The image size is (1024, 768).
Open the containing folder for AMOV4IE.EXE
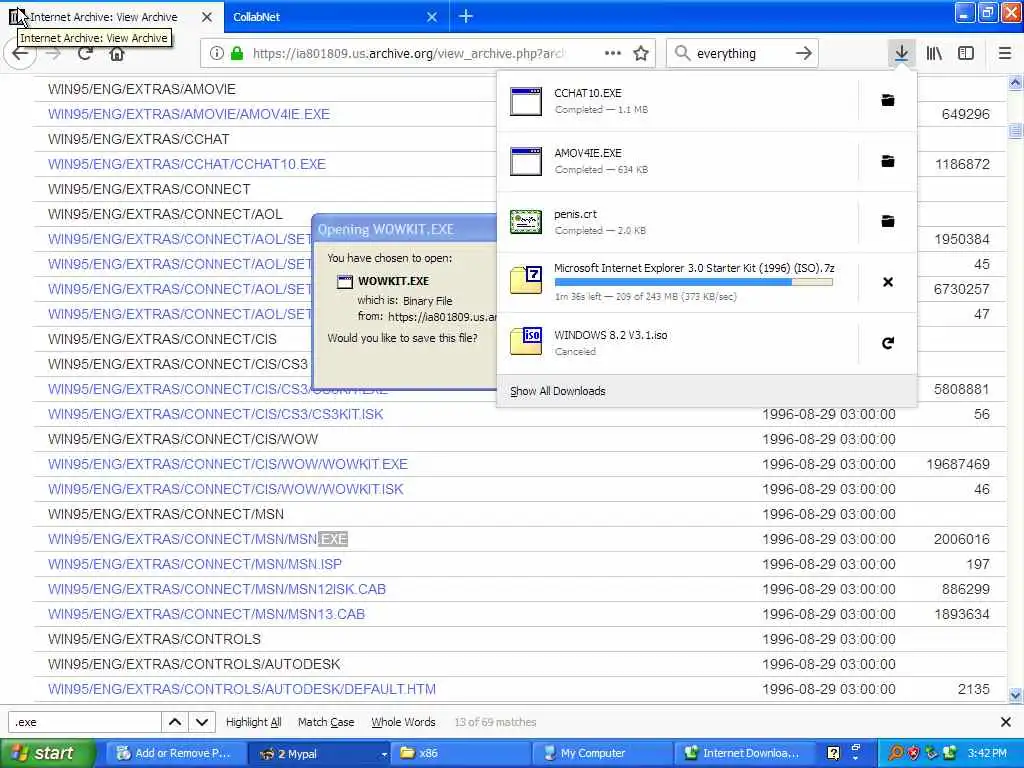(888, 161)
